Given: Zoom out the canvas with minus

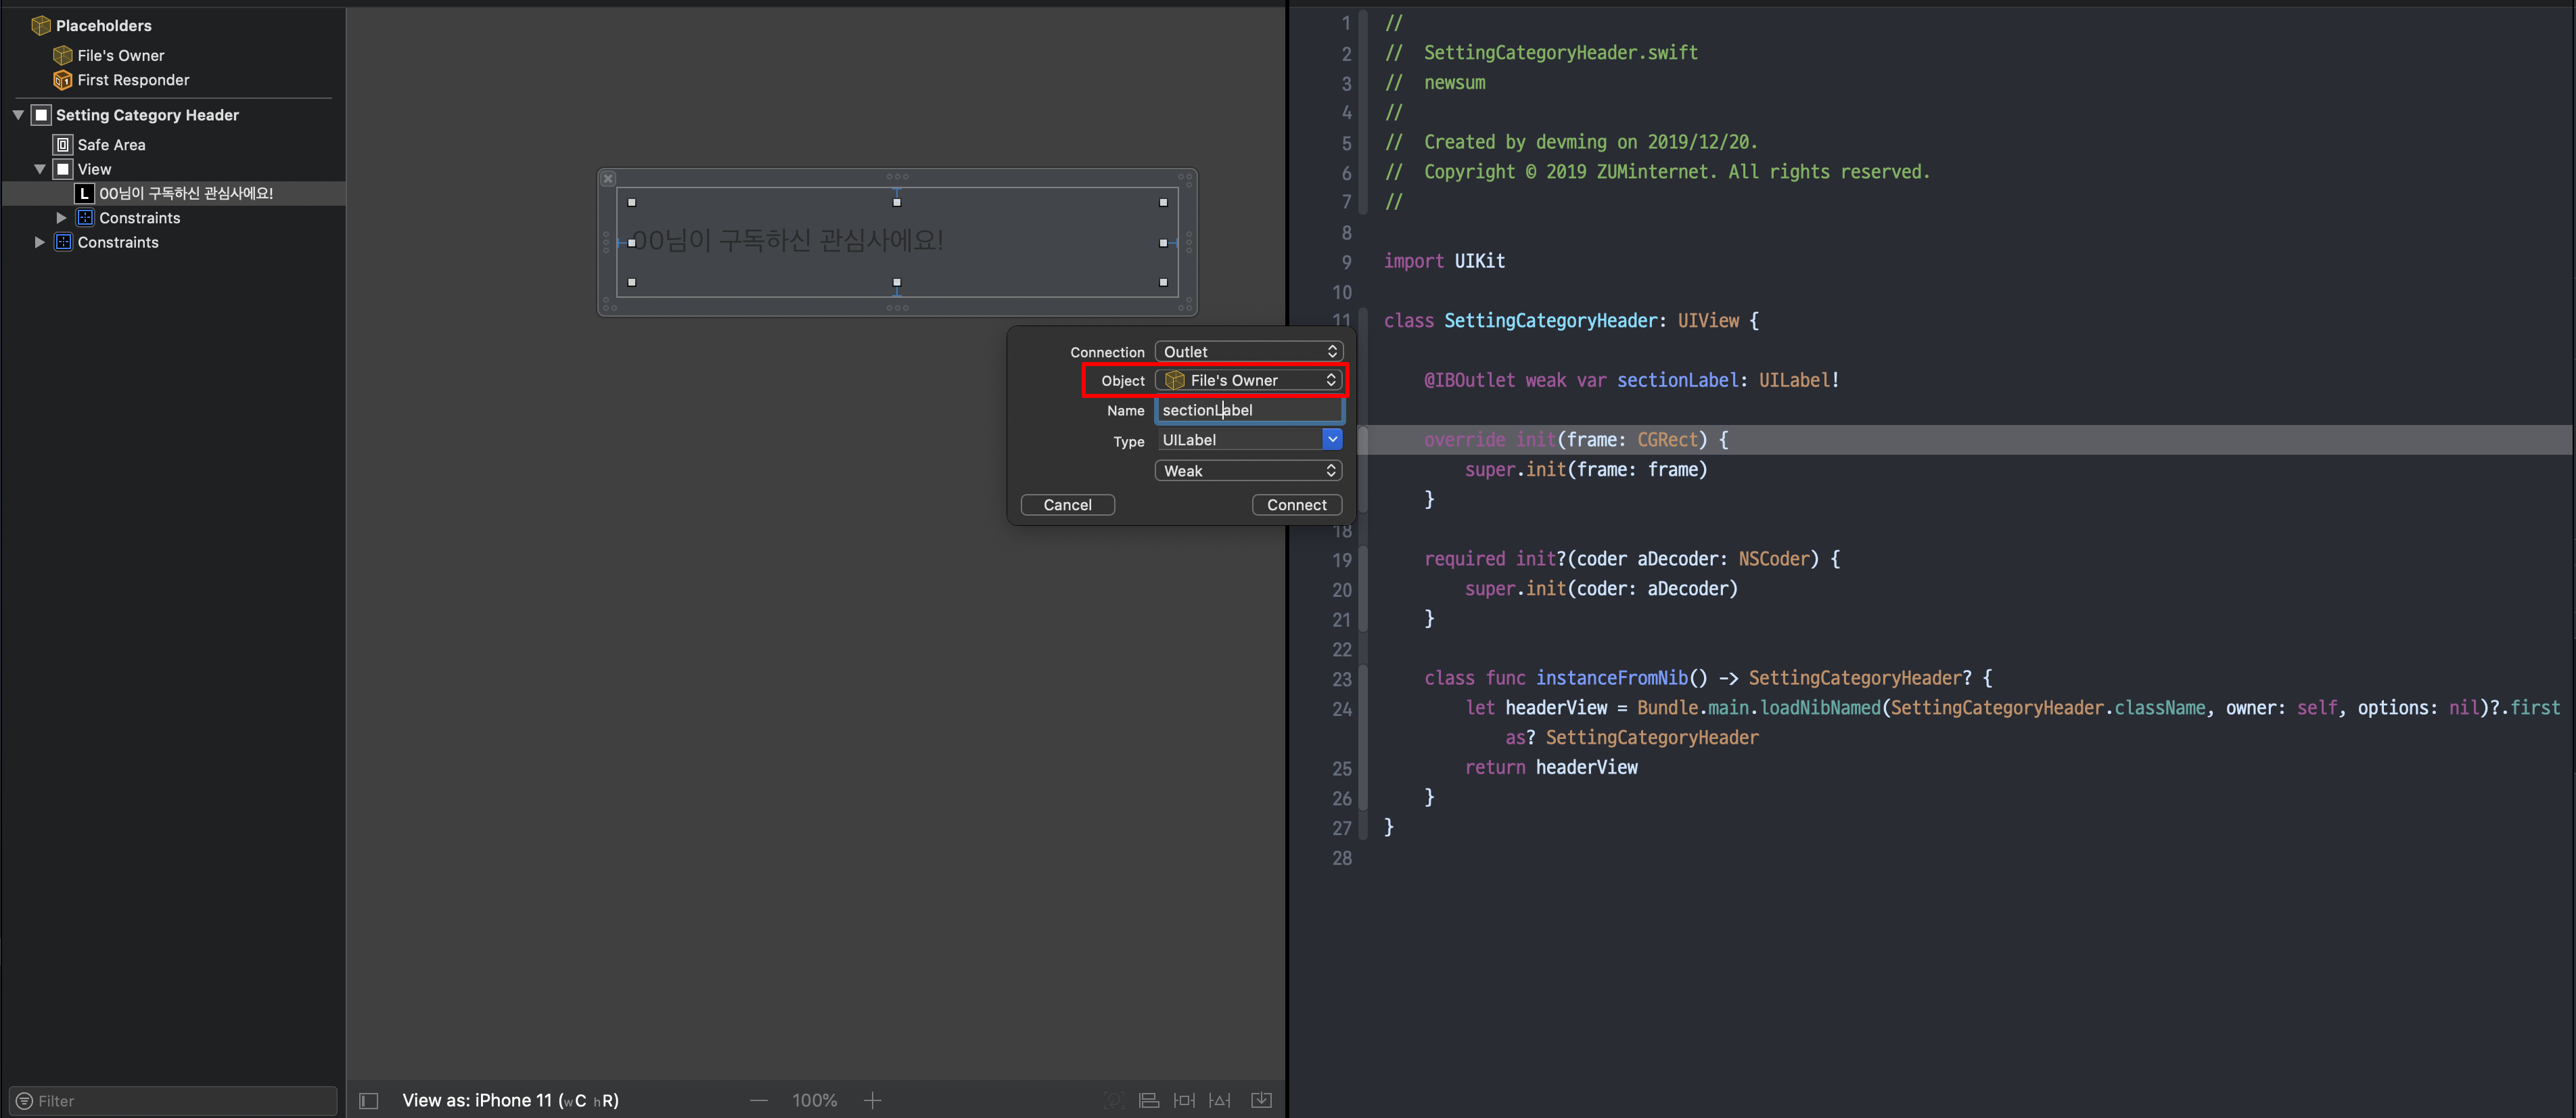Looking at the screenshot, I should click(759, 1100).
